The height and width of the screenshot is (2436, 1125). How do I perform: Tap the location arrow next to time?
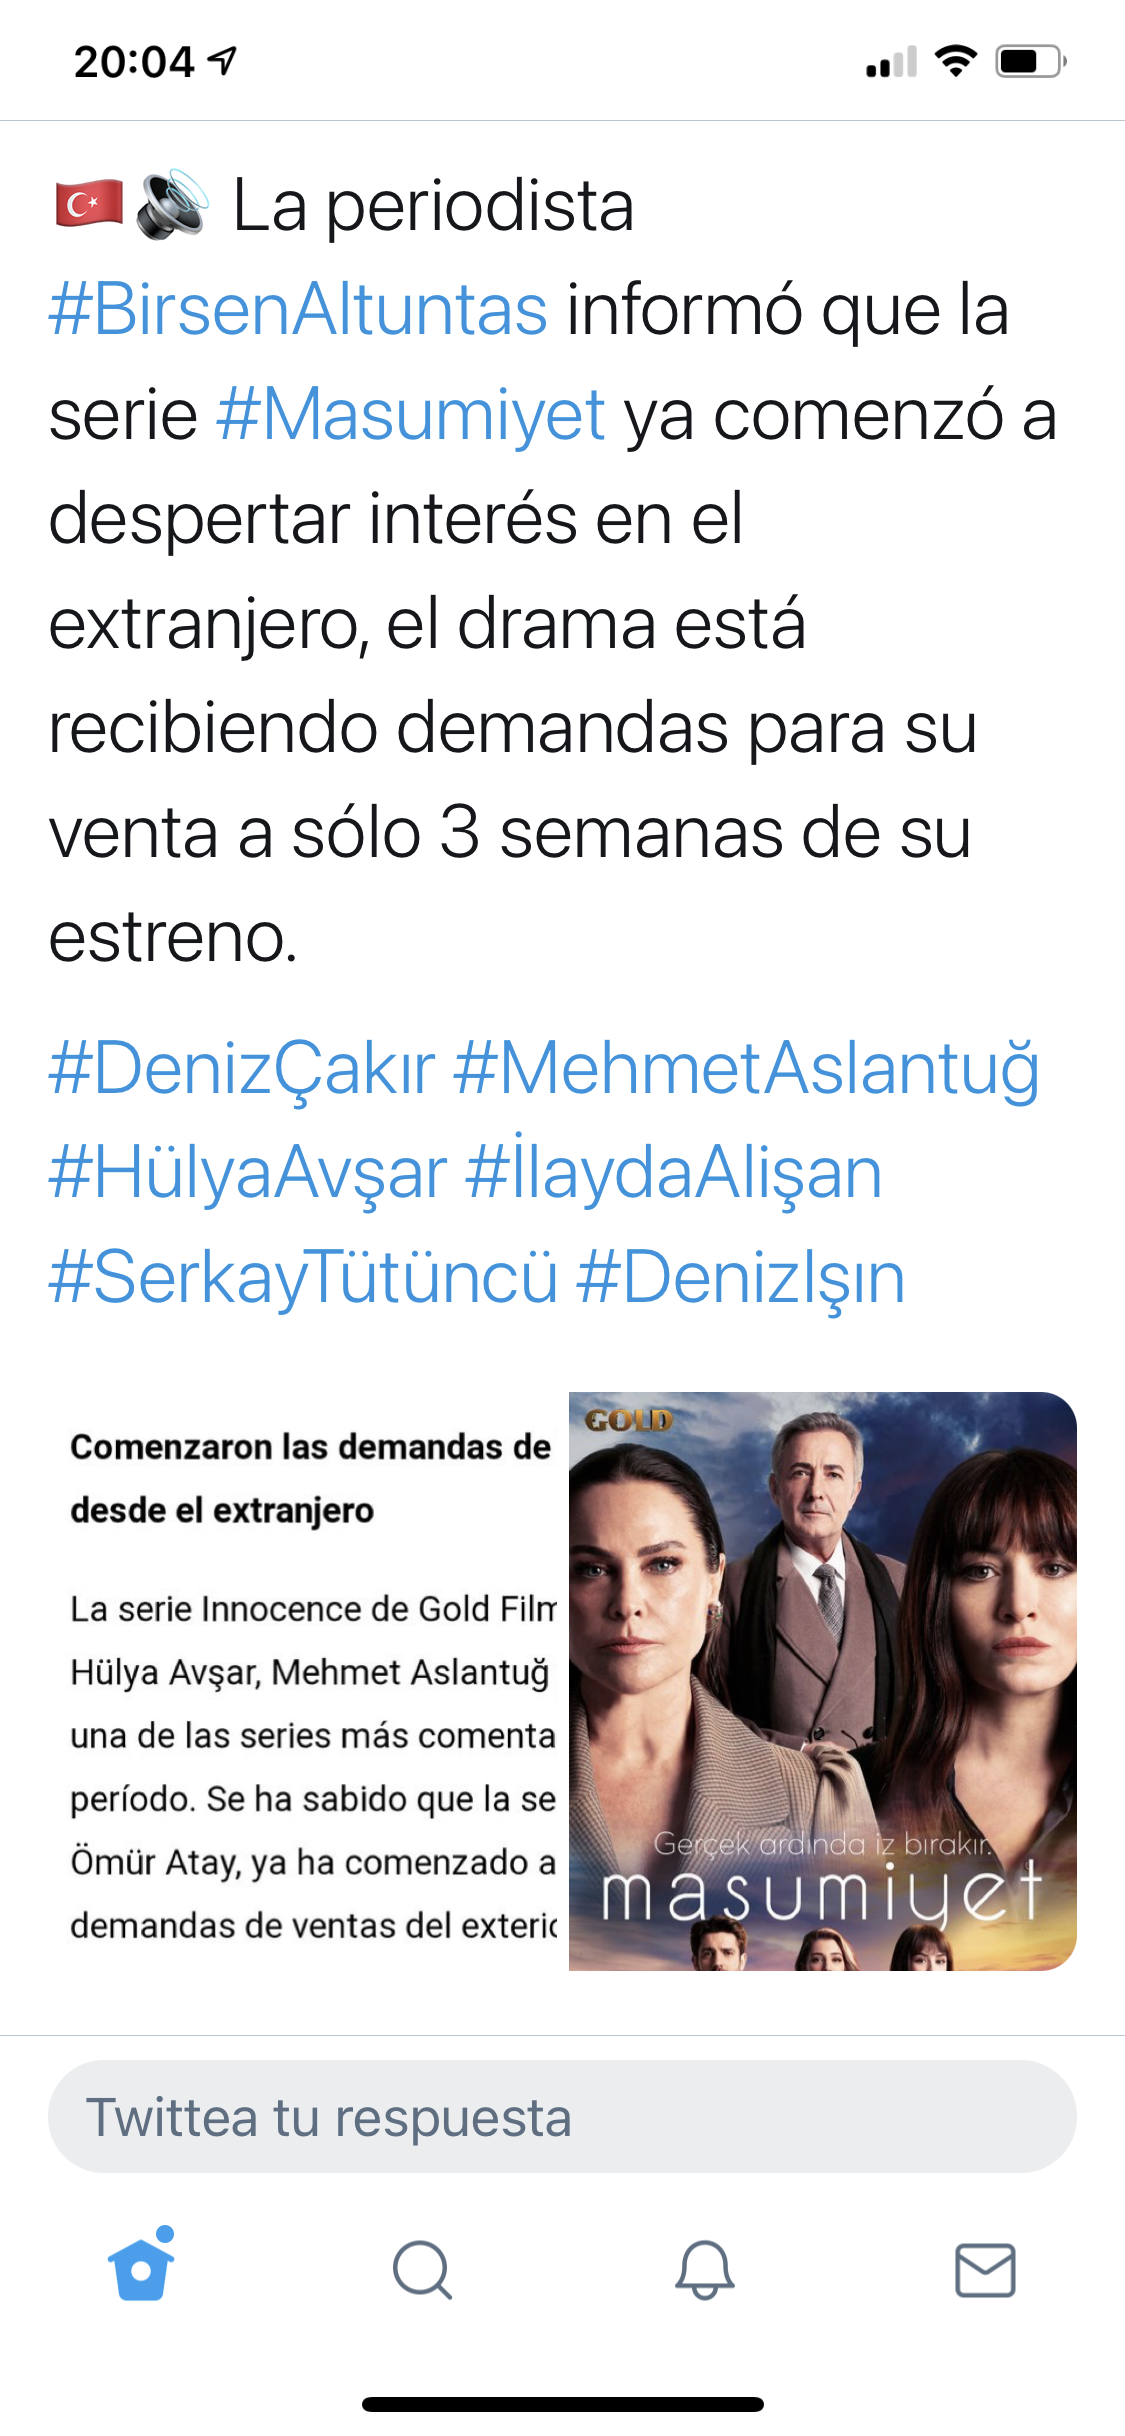pos(222,61)
